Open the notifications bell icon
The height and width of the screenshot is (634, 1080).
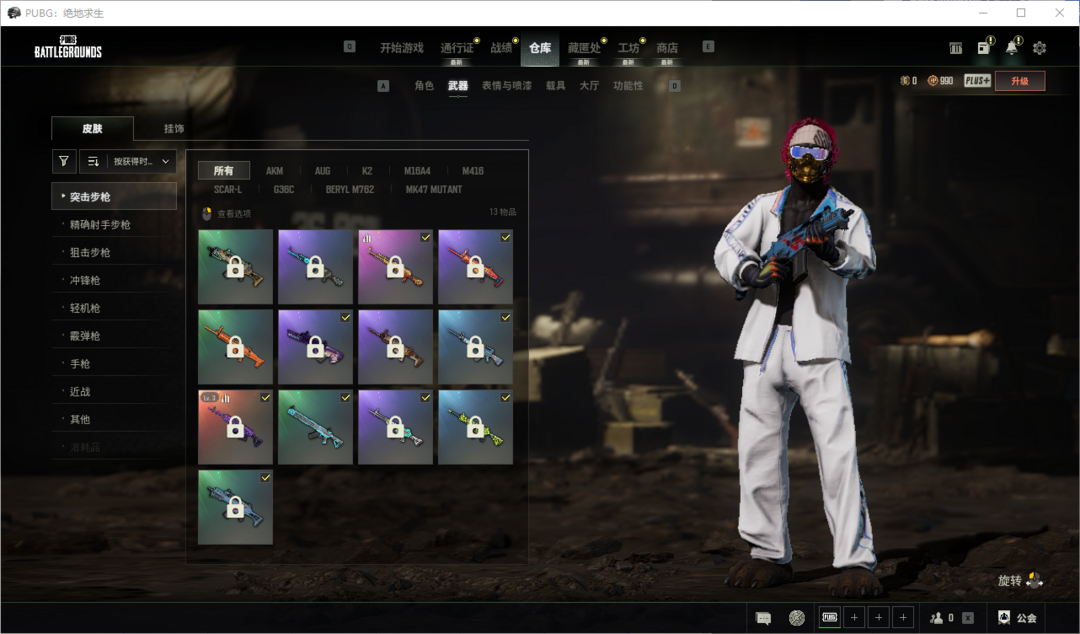click(x=1012, y=48)
